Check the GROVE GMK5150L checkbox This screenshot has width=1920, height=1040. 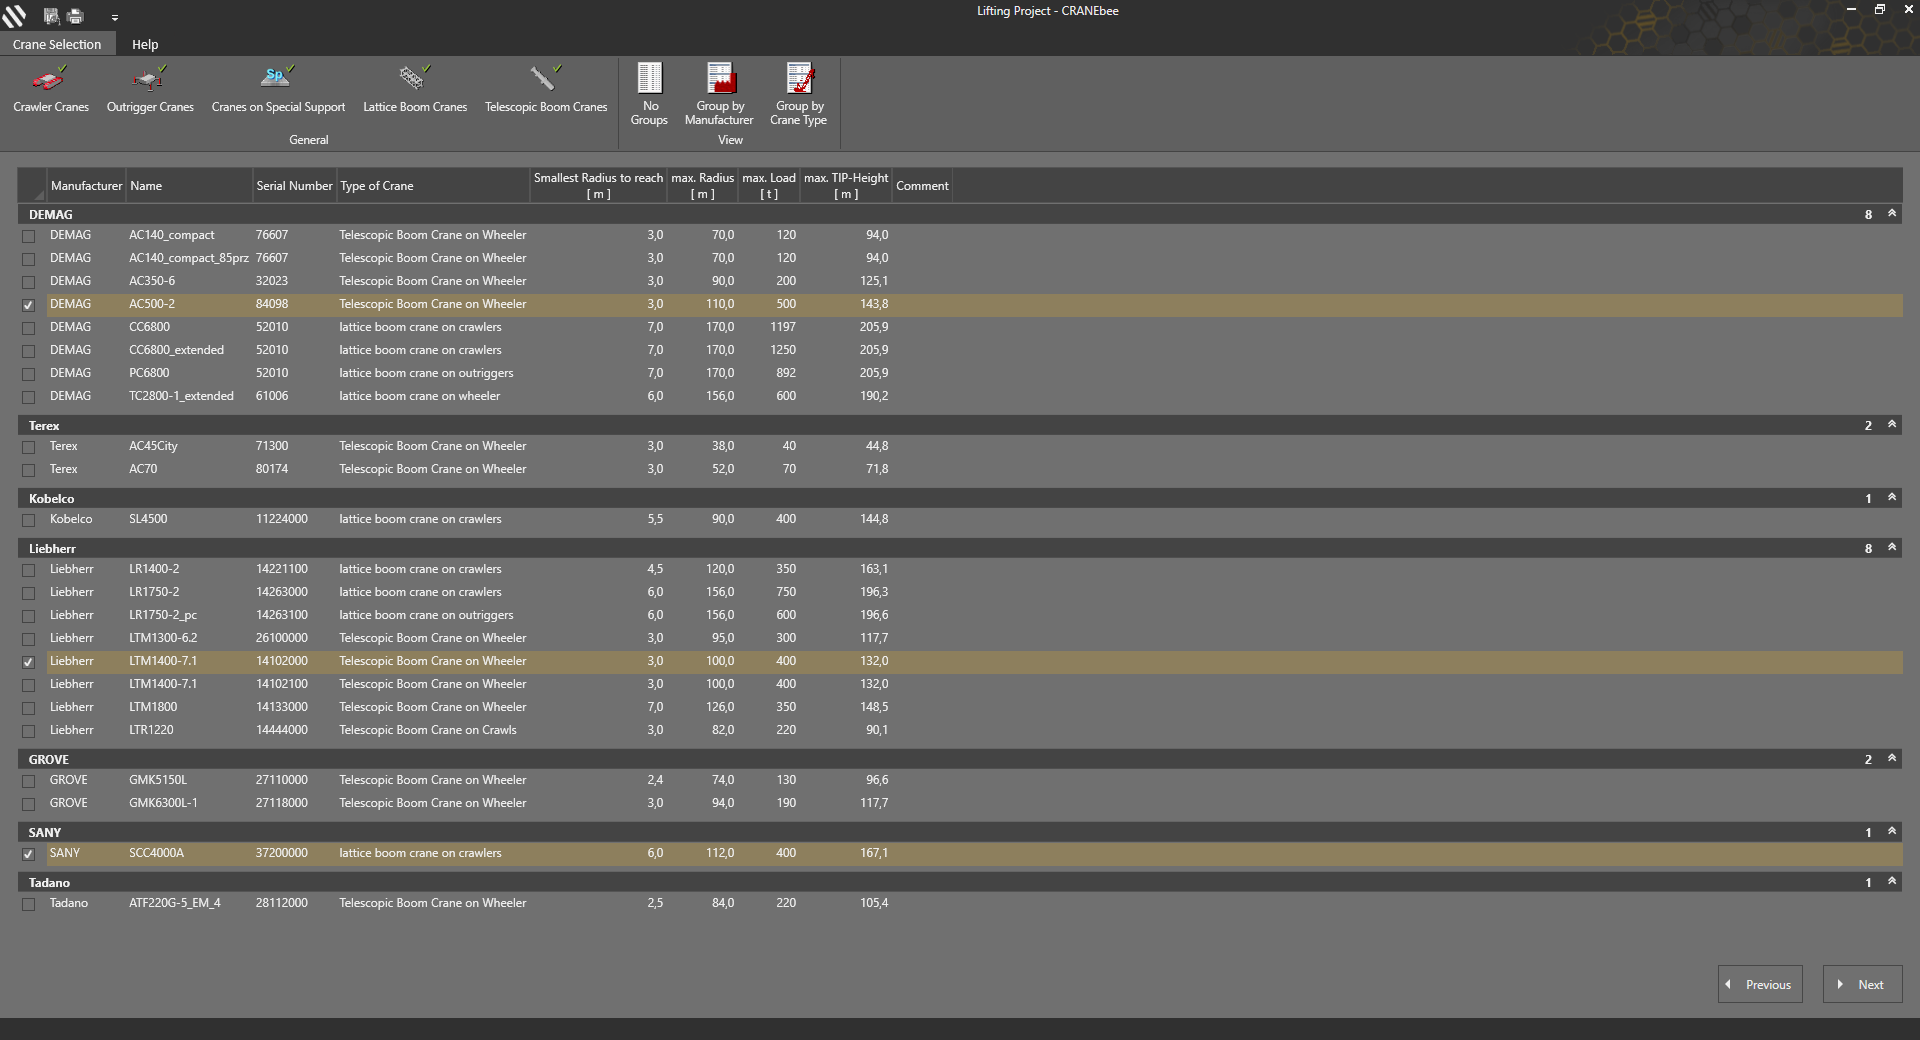click(28, 781)
